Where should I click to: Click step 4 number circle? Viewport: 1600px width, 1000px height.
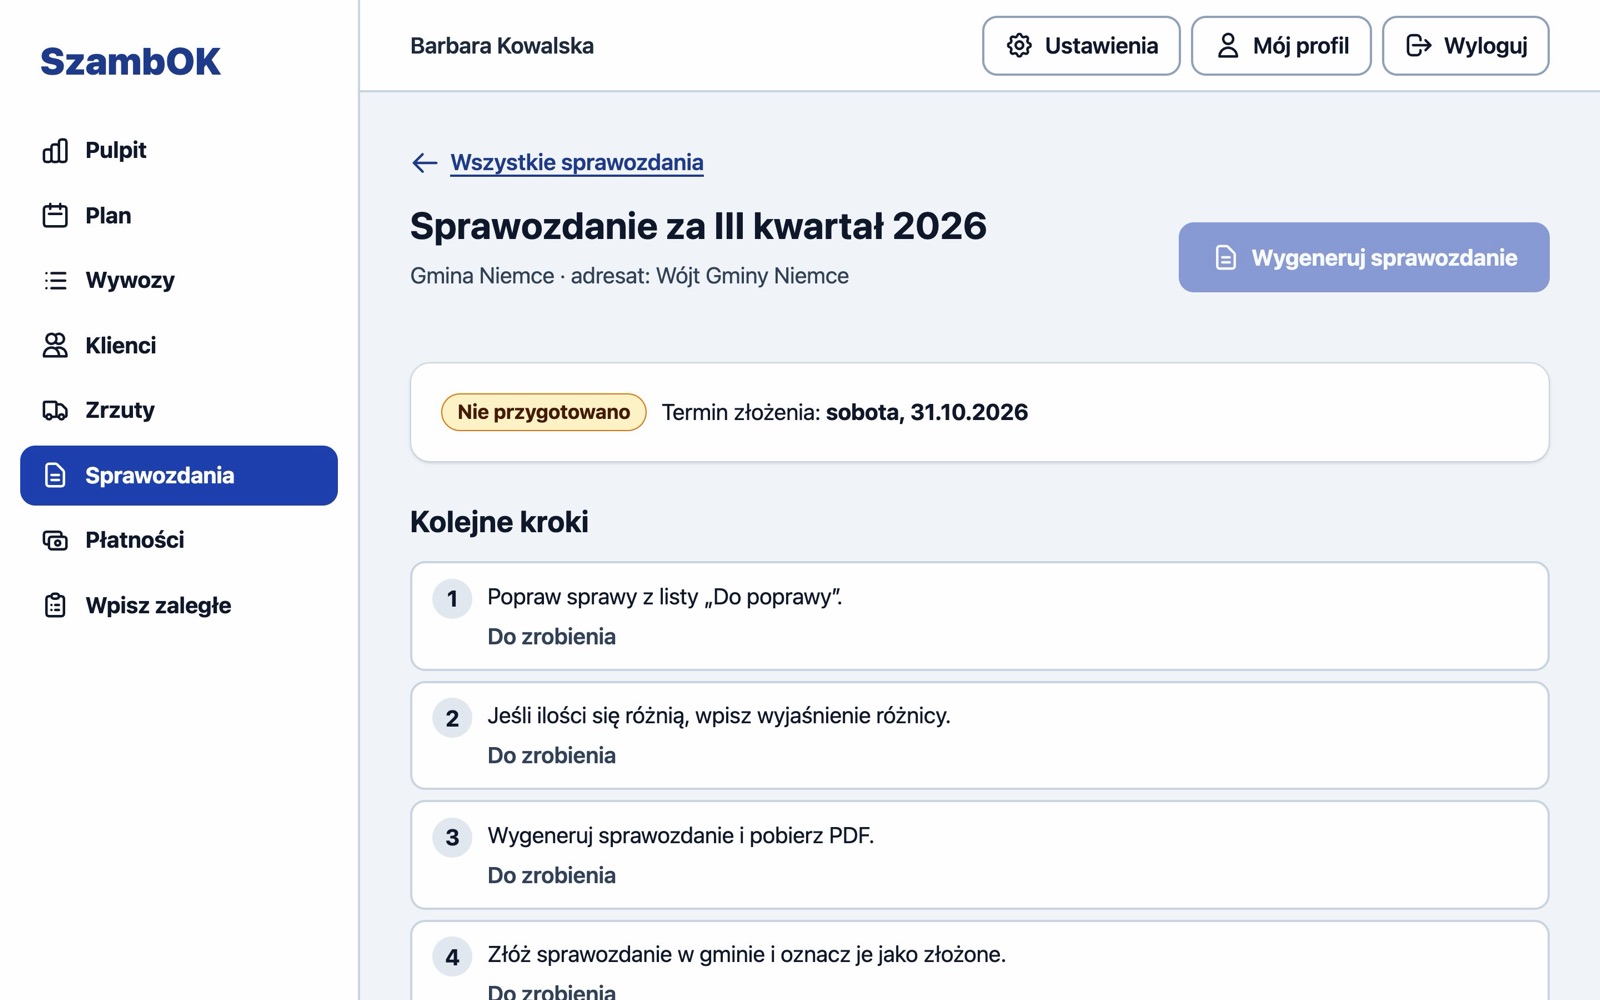pyautogui.click(x=452, y=957)
